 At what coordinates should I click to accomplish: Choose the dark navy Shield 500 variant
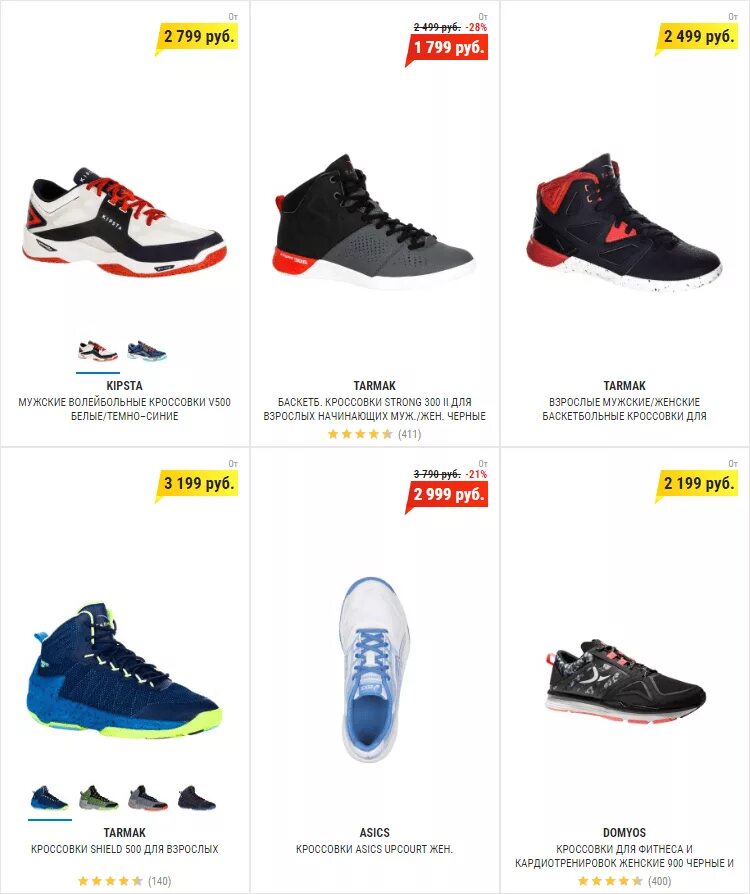197,798
